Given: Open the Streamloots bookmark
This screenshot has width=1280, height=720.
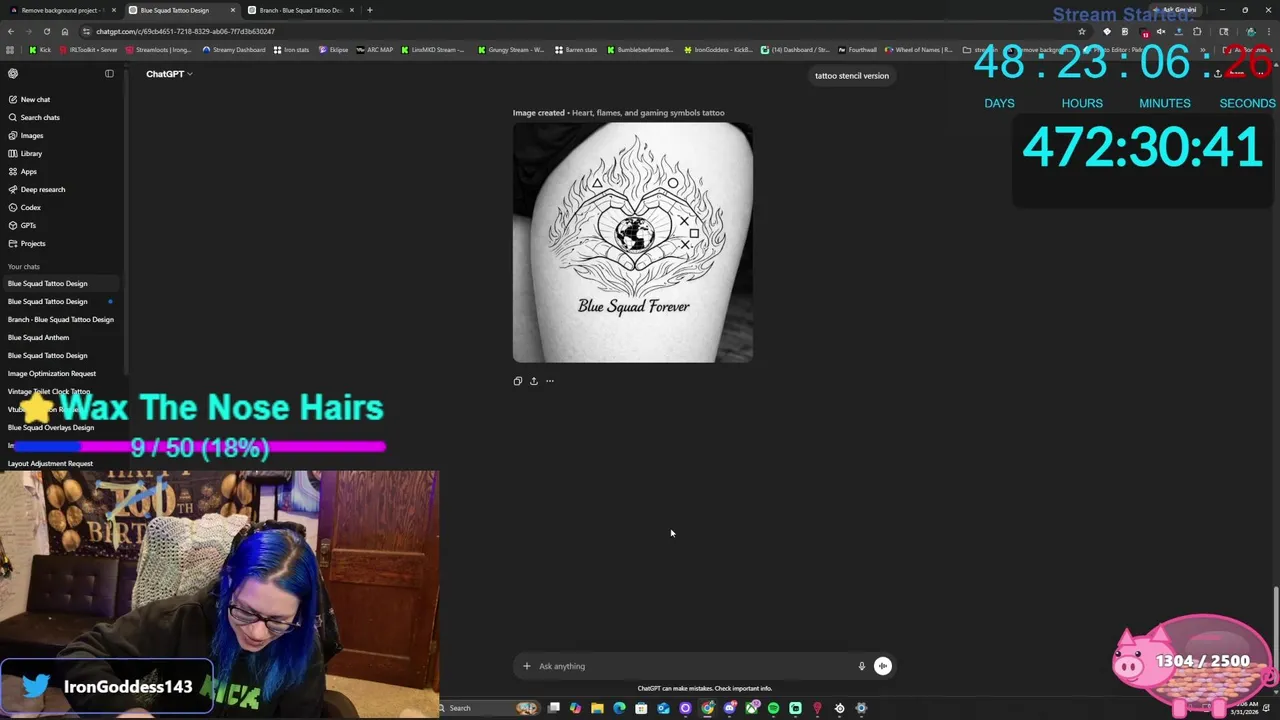Looking at the screenshot, I should (x=158, y=49).
